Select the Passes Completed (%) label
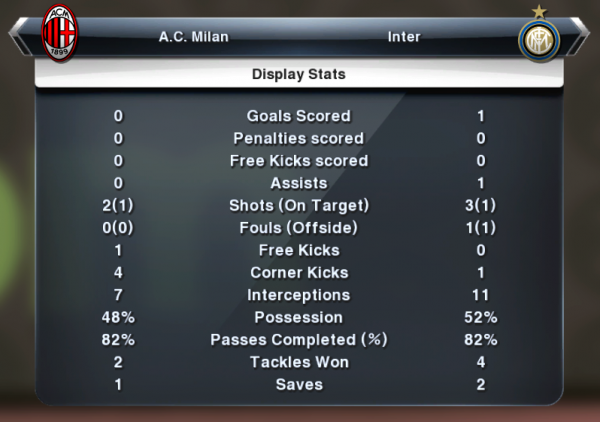Viewport: 600px width, 422px height. click(299, 340)
